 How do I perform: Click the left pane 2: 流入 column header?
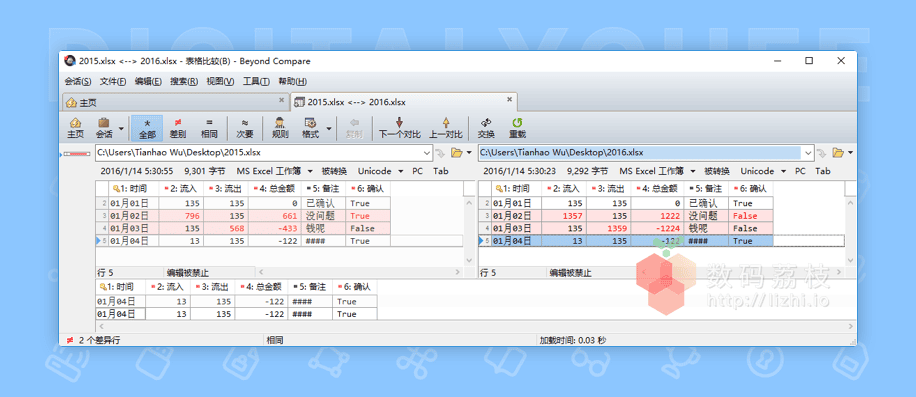[181, 189]
